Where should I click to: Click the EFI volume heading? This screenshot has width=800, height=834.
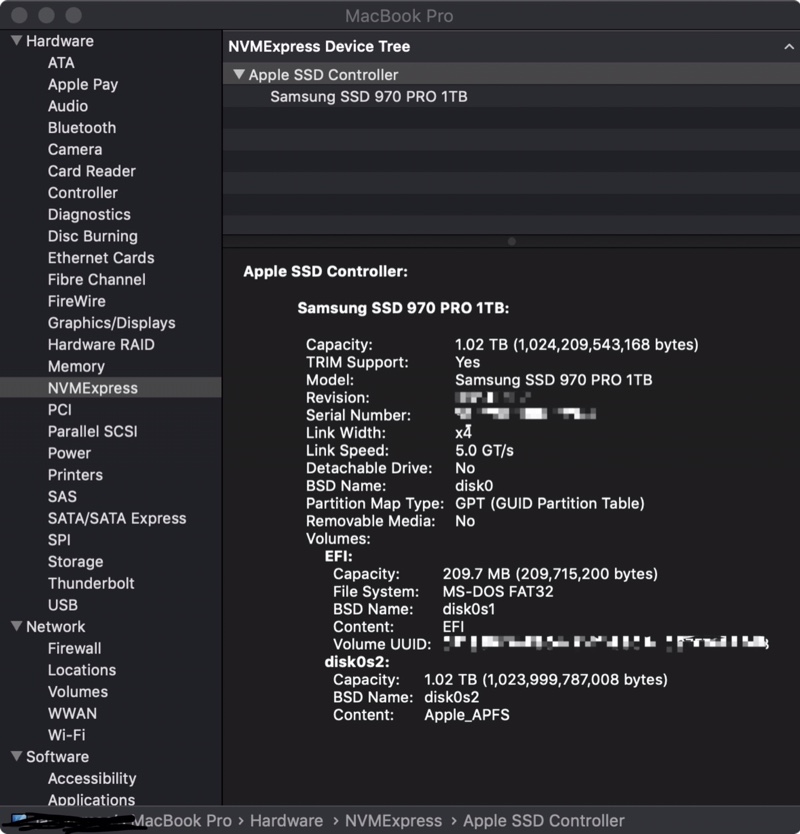point(339,556)
